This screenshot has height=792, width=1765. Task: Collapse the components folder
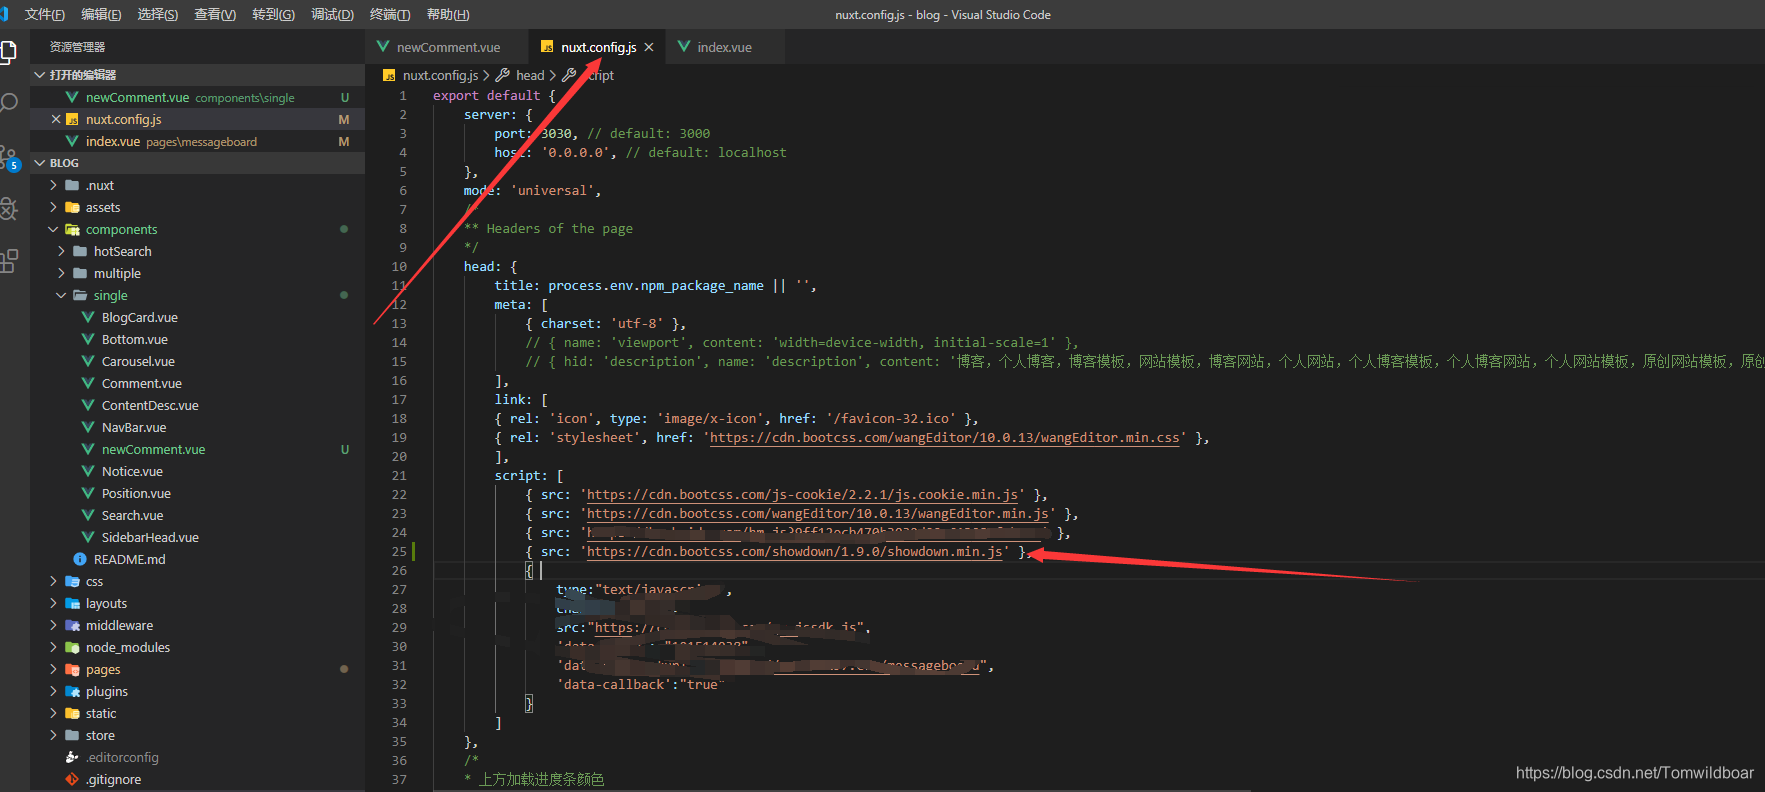pyautogui.click(x=53, y=229)
